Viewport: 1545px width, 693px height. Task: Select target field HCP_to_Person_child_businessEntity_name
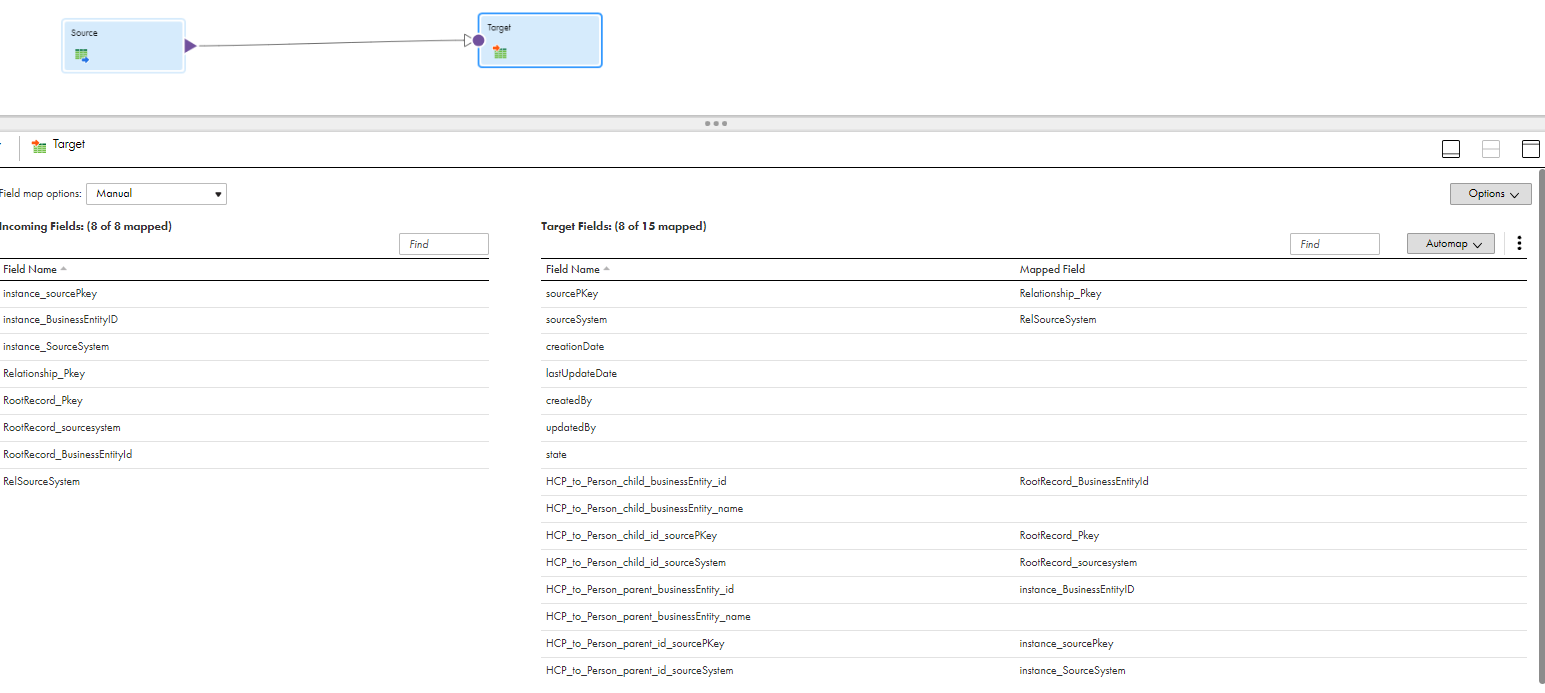click(x=644, y=509)
